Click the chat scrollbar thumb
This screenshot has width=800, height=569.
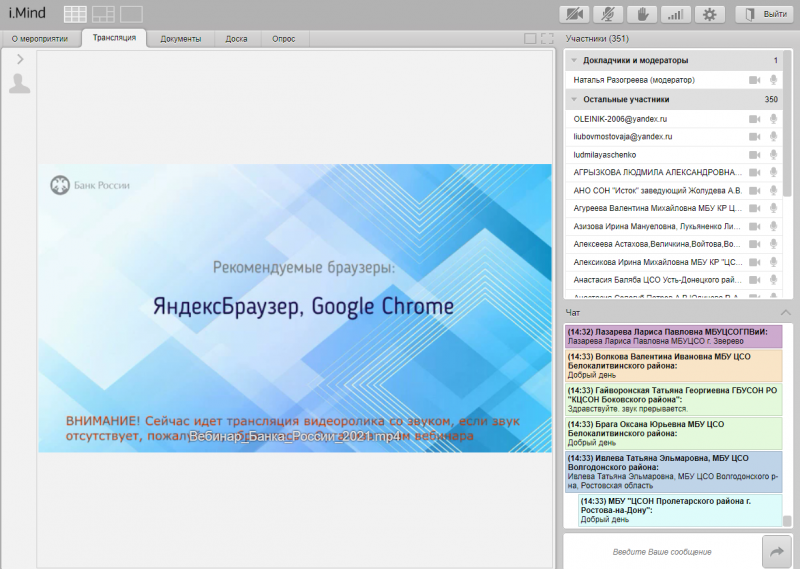click(x=787, y=521)
